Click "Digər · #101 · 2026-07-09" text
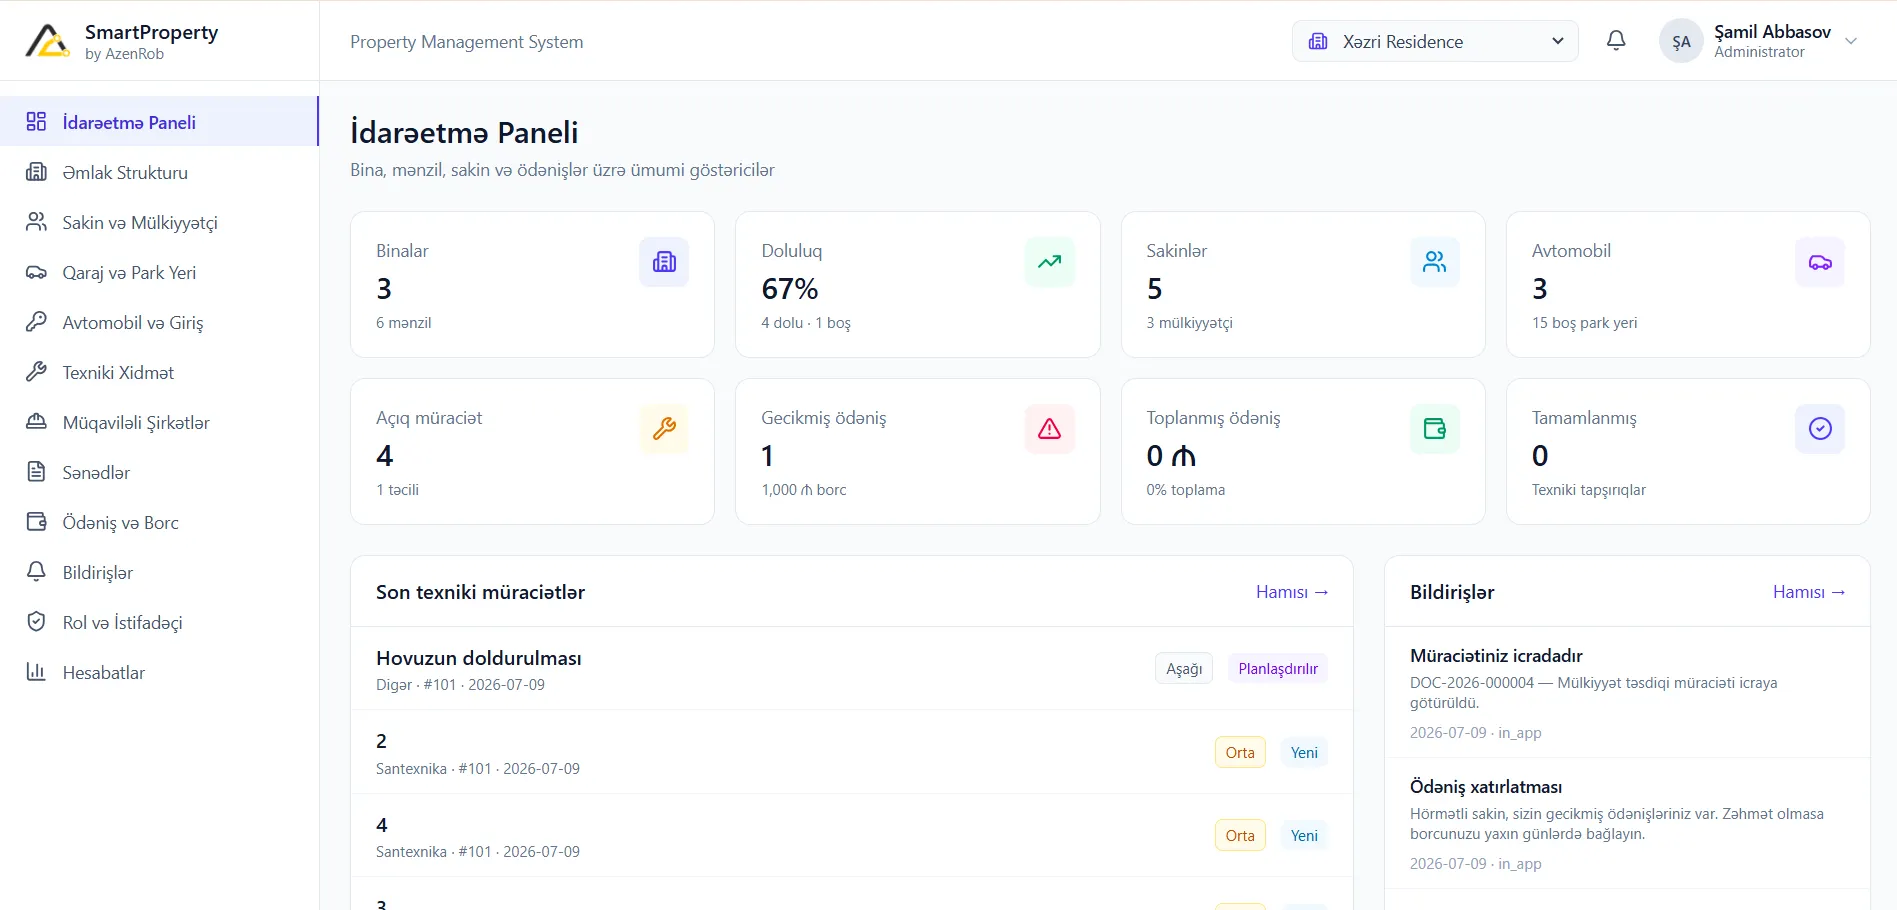The height and width of the screenshot is (910, 1897). coord(460,685)
